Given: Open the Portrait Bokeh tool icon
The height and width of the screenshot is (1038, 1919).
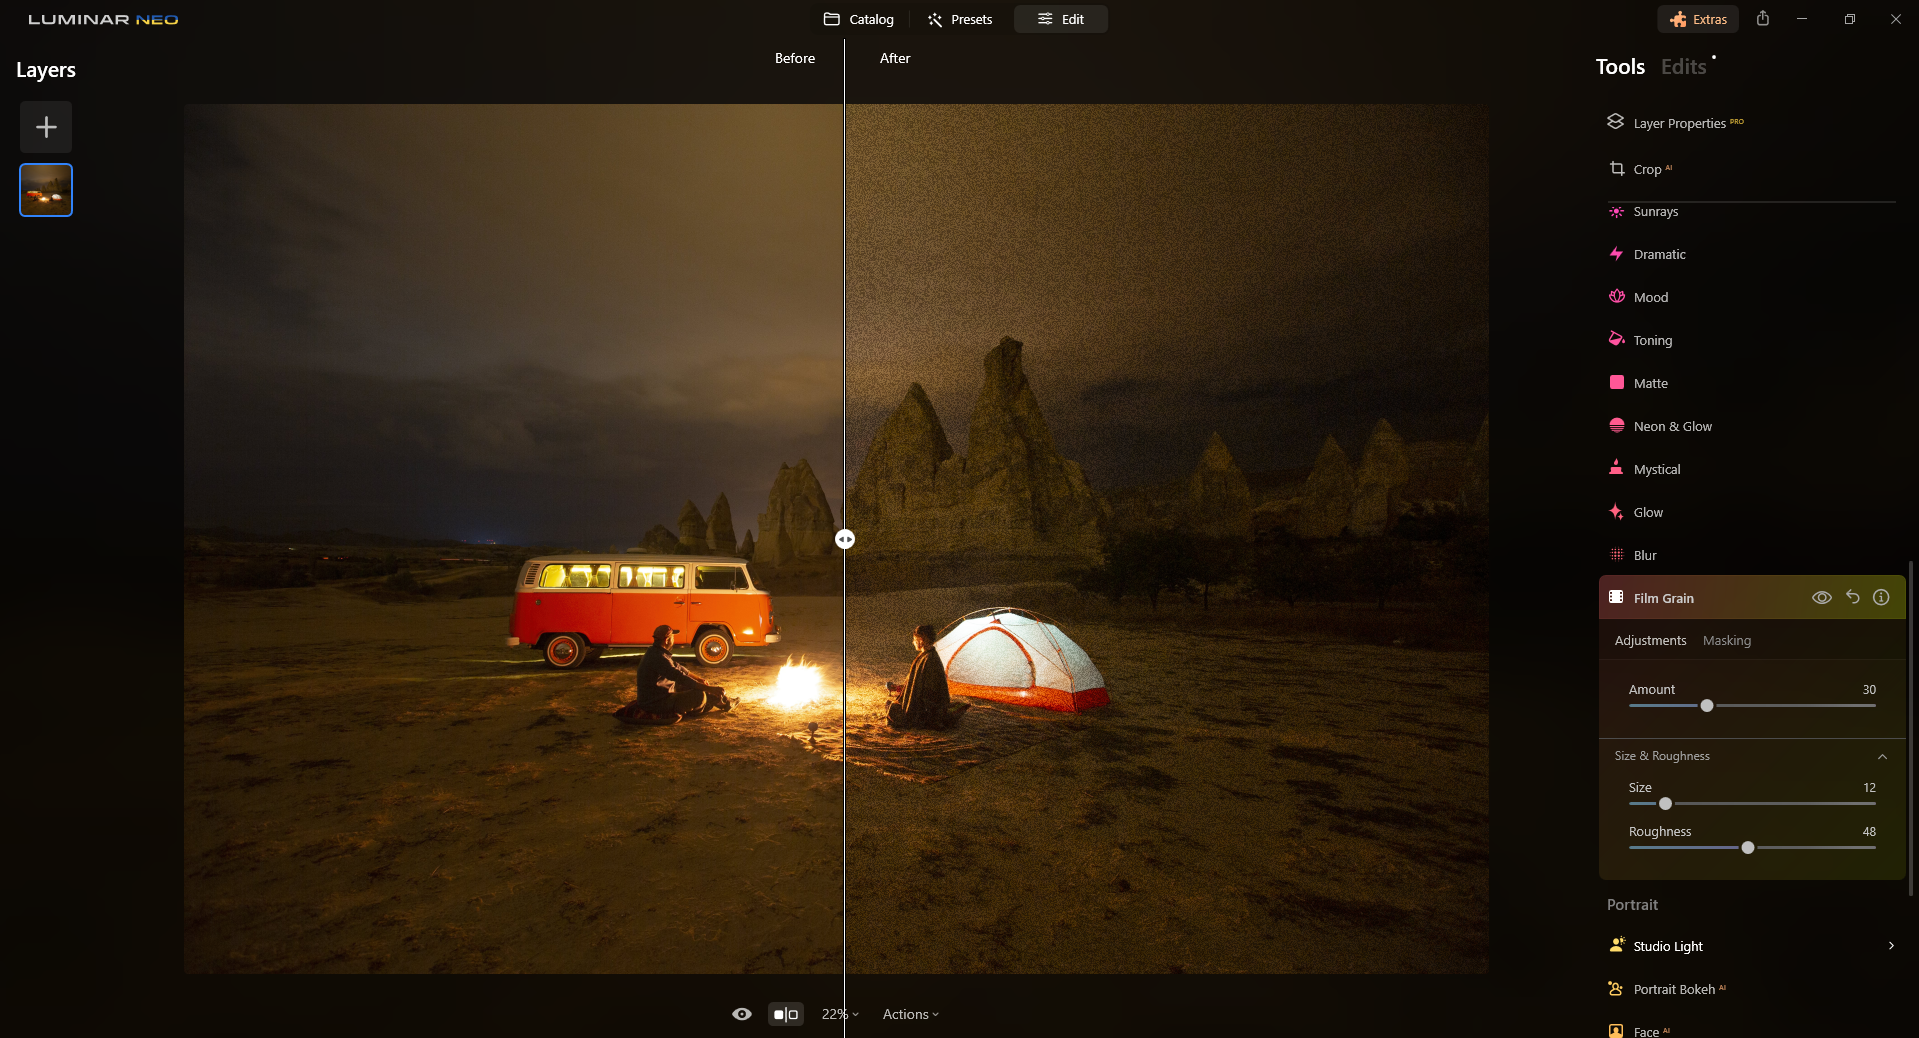Looking at the screenshot, I should coord(1616,988).
